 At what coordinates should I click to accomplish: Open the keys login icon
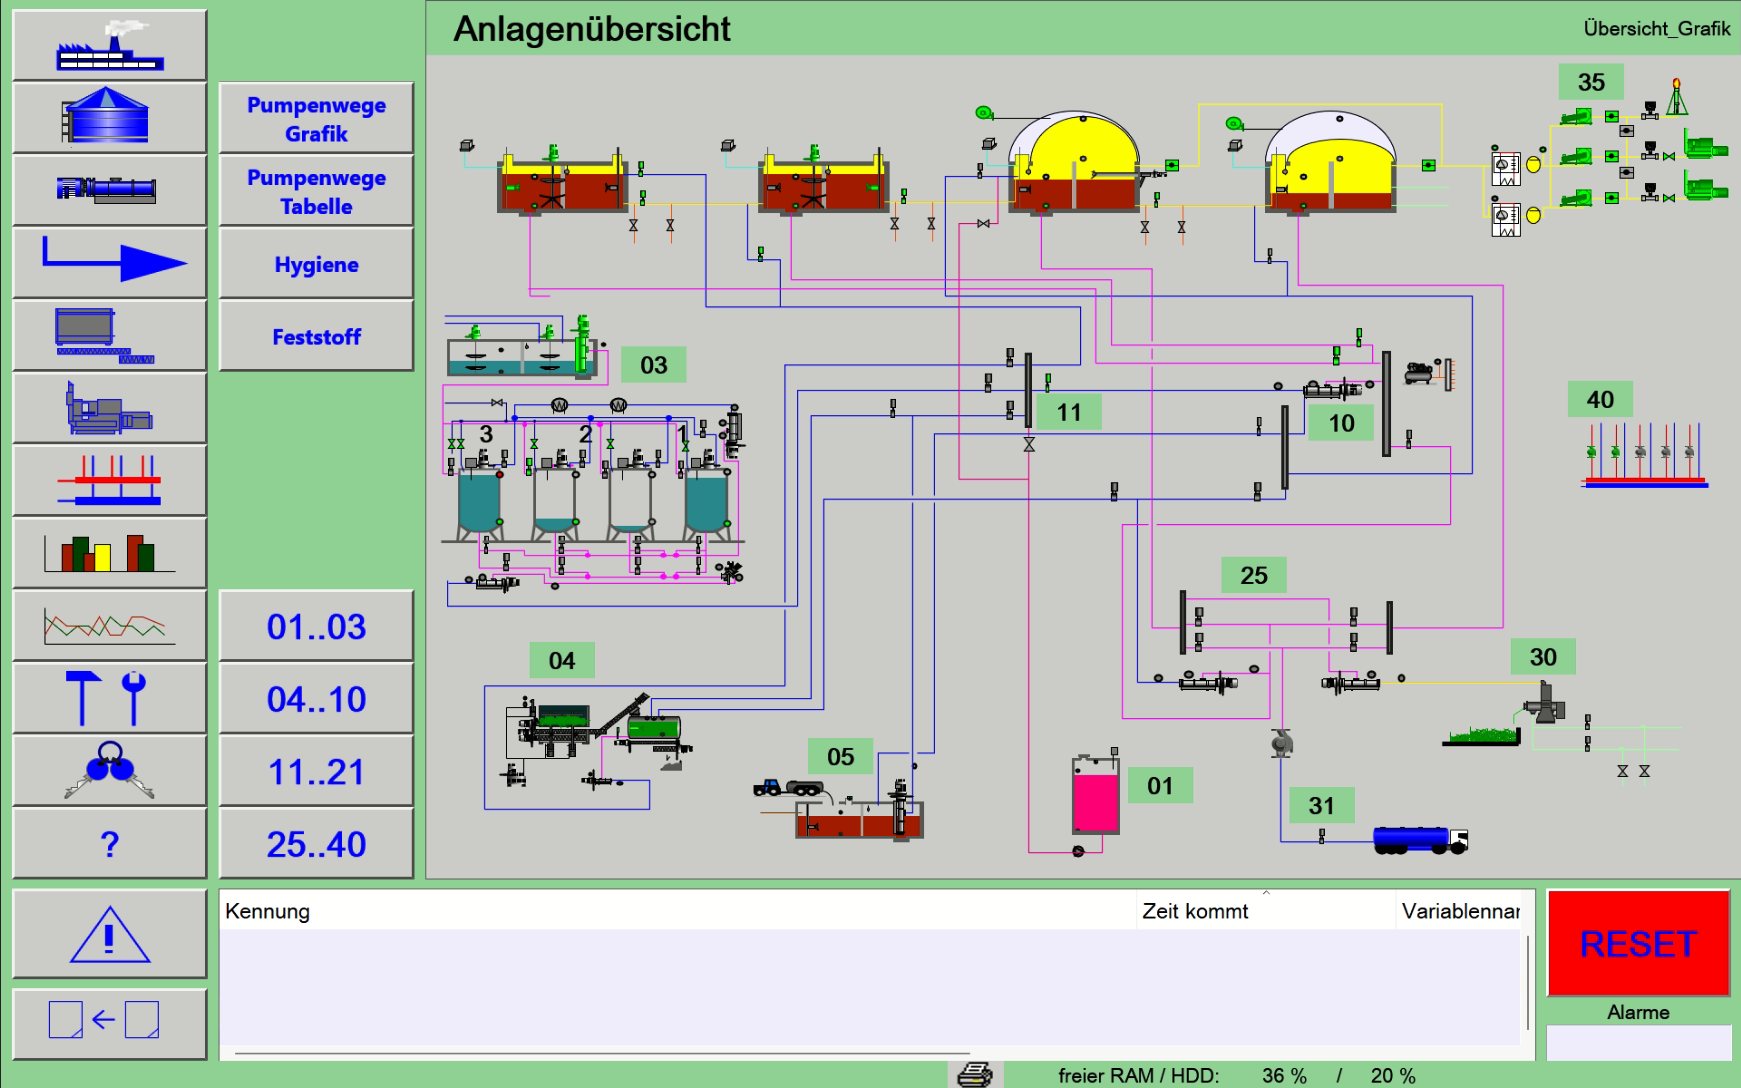[109, 770]
